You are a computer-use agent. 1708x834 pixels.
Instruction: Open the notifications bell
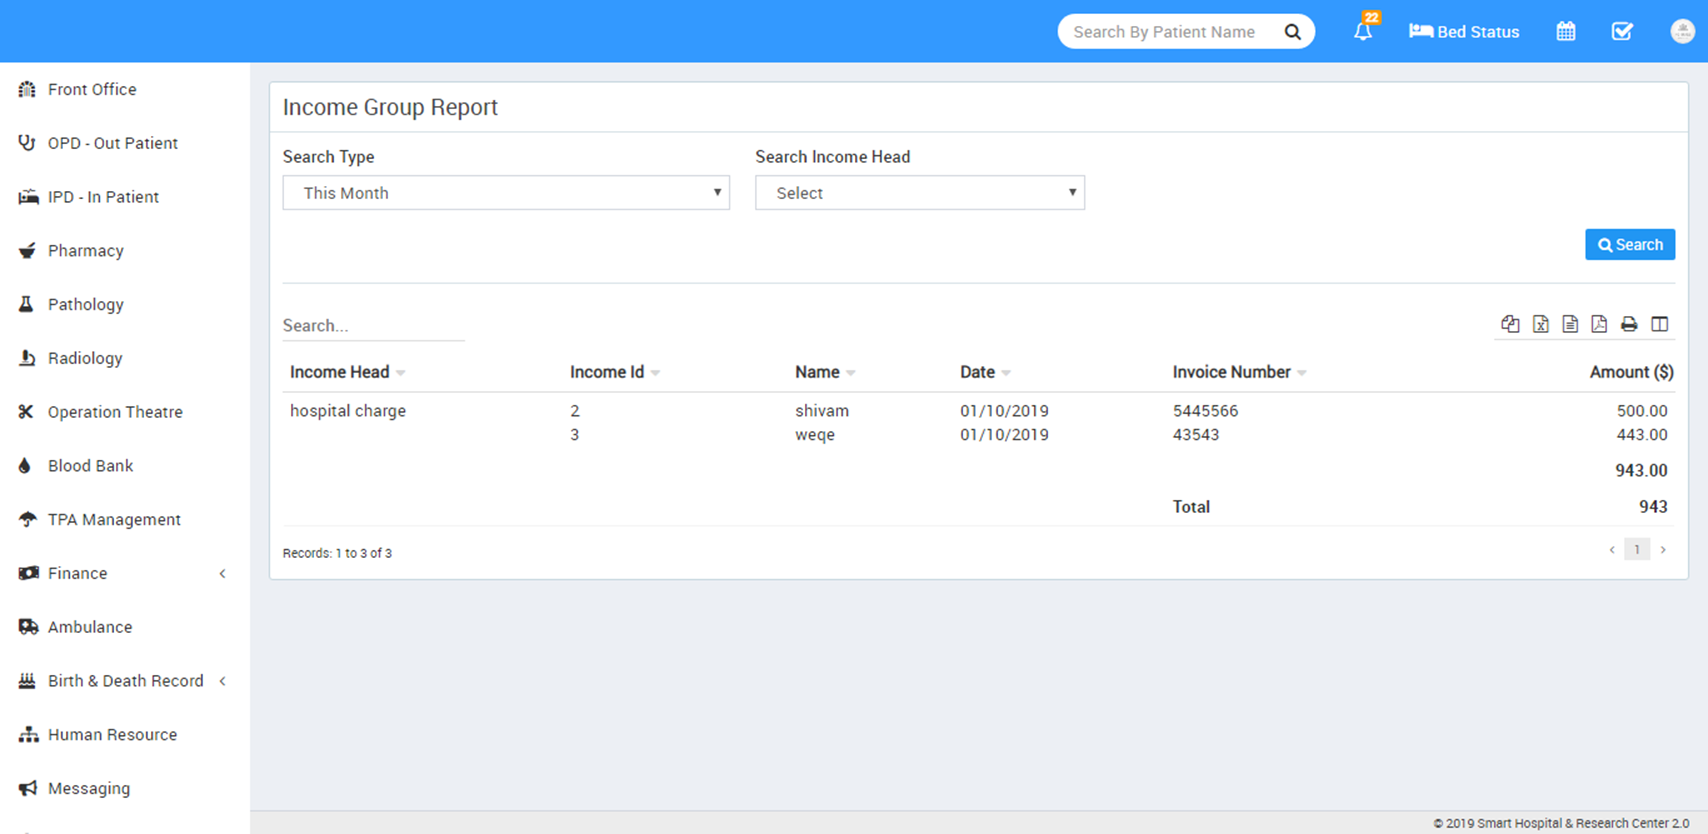pos(1362,31)
